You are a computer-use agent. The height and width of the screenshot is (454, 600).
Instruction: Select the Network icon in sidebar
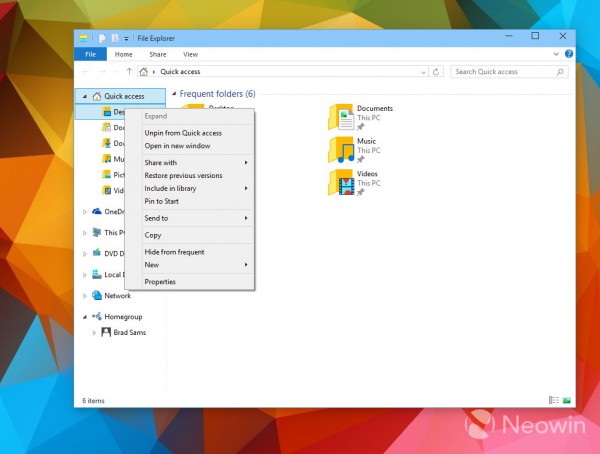pos(97,295)
